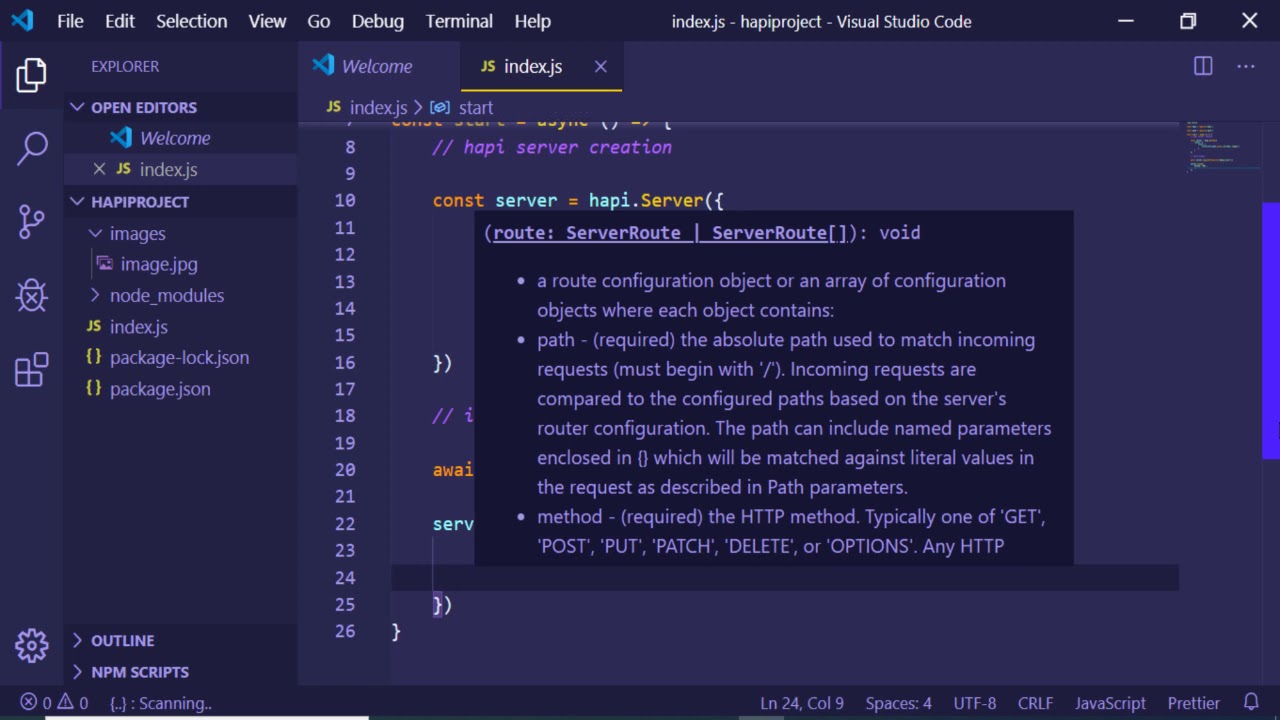Open the Debug view icon
The height and width of the screenshot is (720, 1280).
point(31,295)
